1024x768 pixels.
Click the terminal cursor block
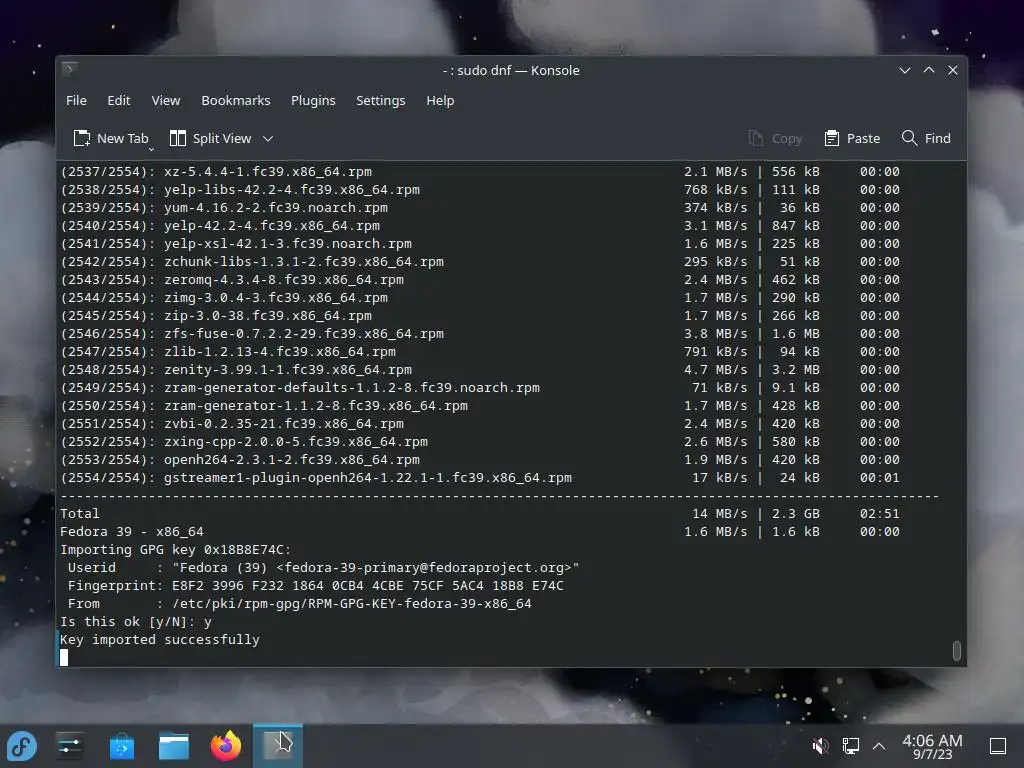(64, 657)
